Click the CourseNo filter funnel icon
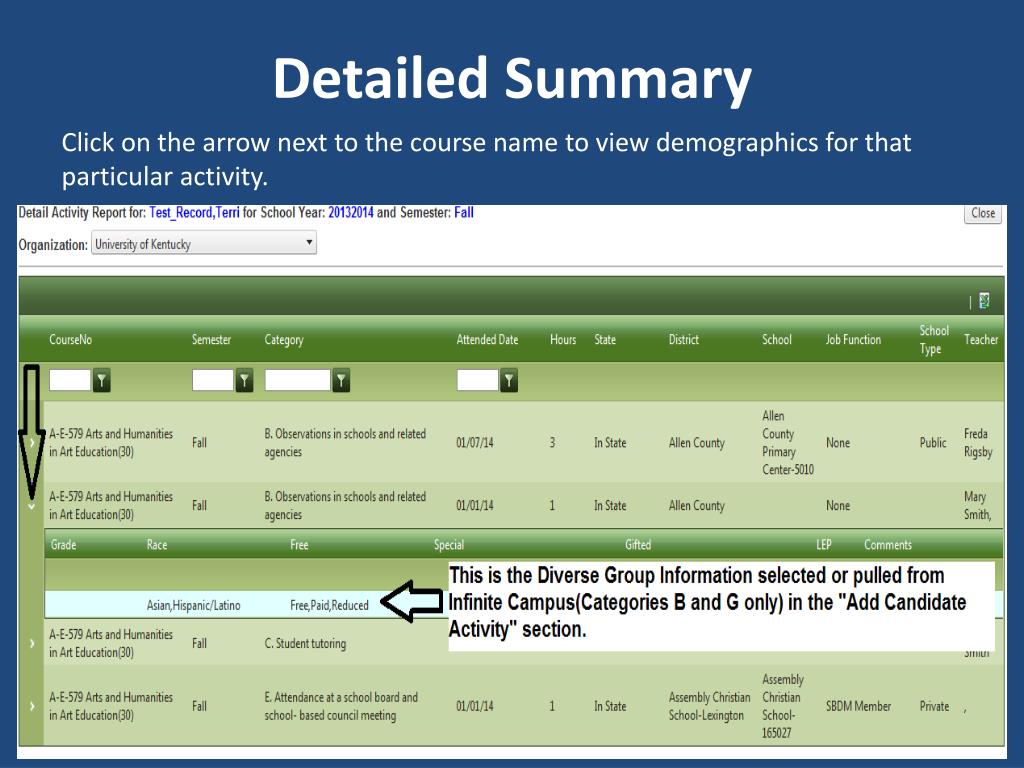 (x=101, y=380)
